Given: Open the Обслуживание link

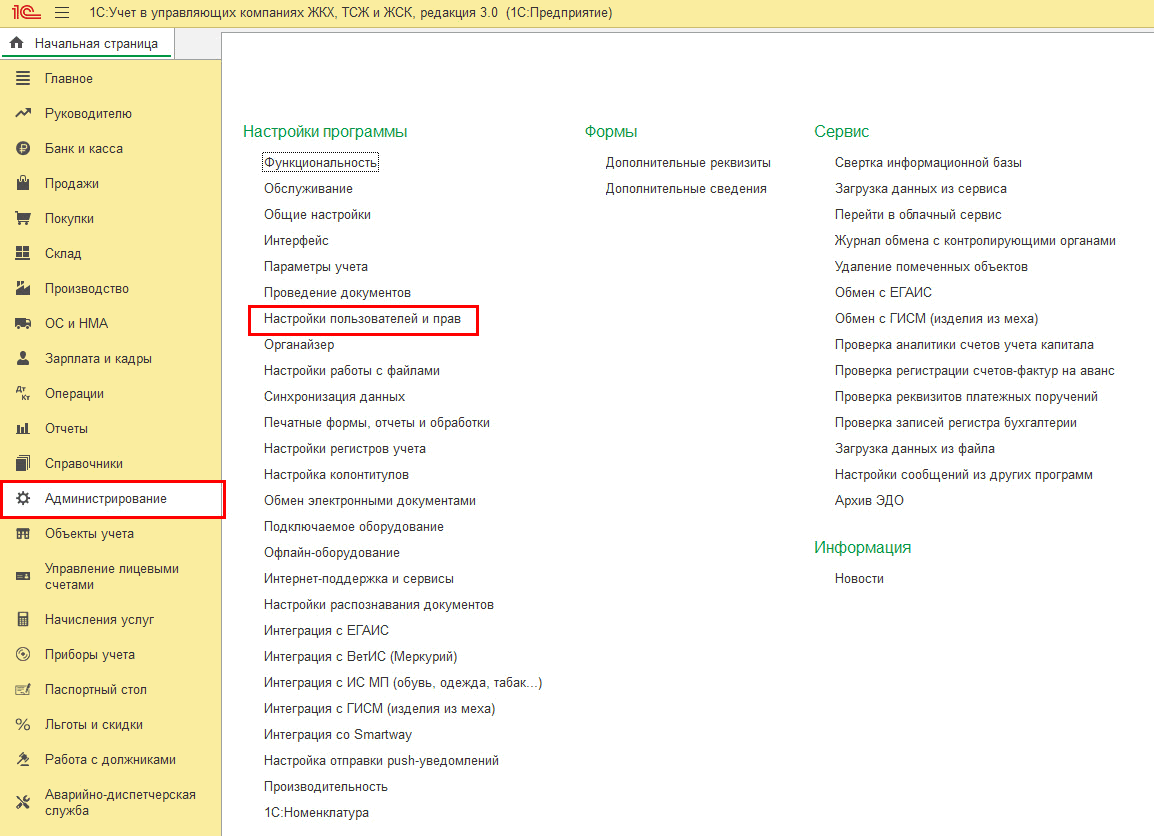Looking at the screenshot, I should click(308, 188).
